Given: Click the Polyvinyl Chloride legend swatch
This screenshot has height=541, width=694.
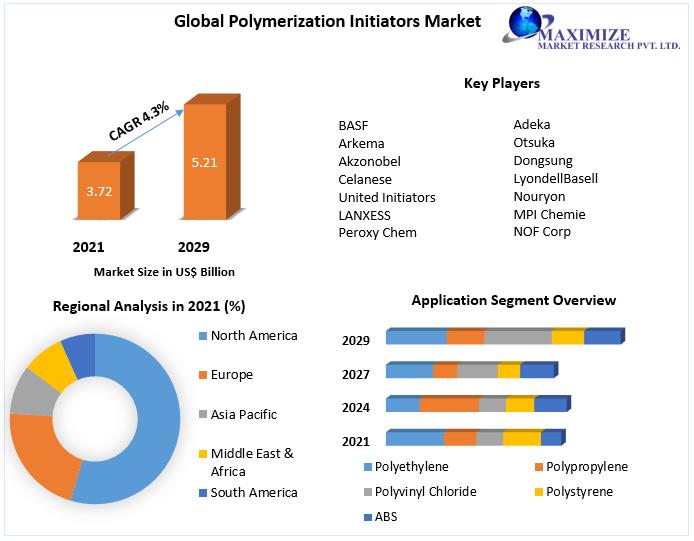Looking at the screenshot, I should coord(367,492).
